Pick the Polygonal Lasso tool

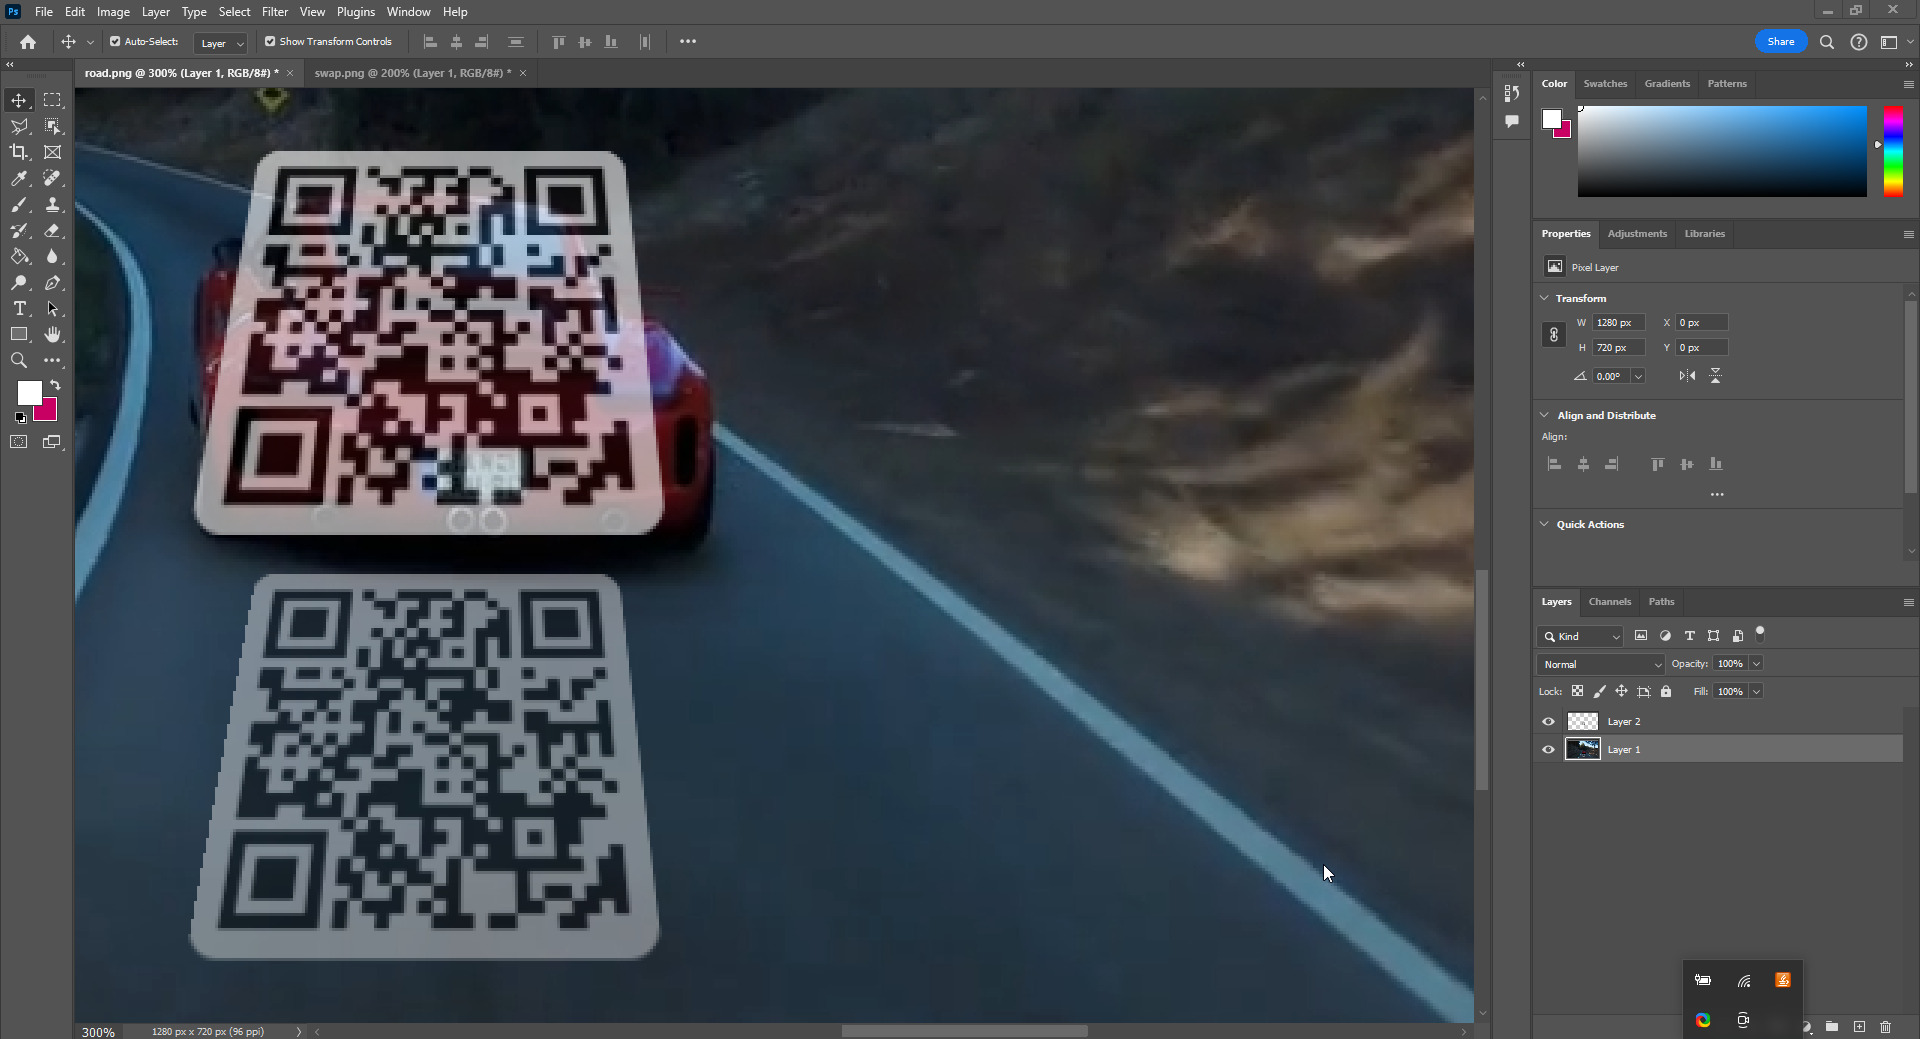(19, 126)
